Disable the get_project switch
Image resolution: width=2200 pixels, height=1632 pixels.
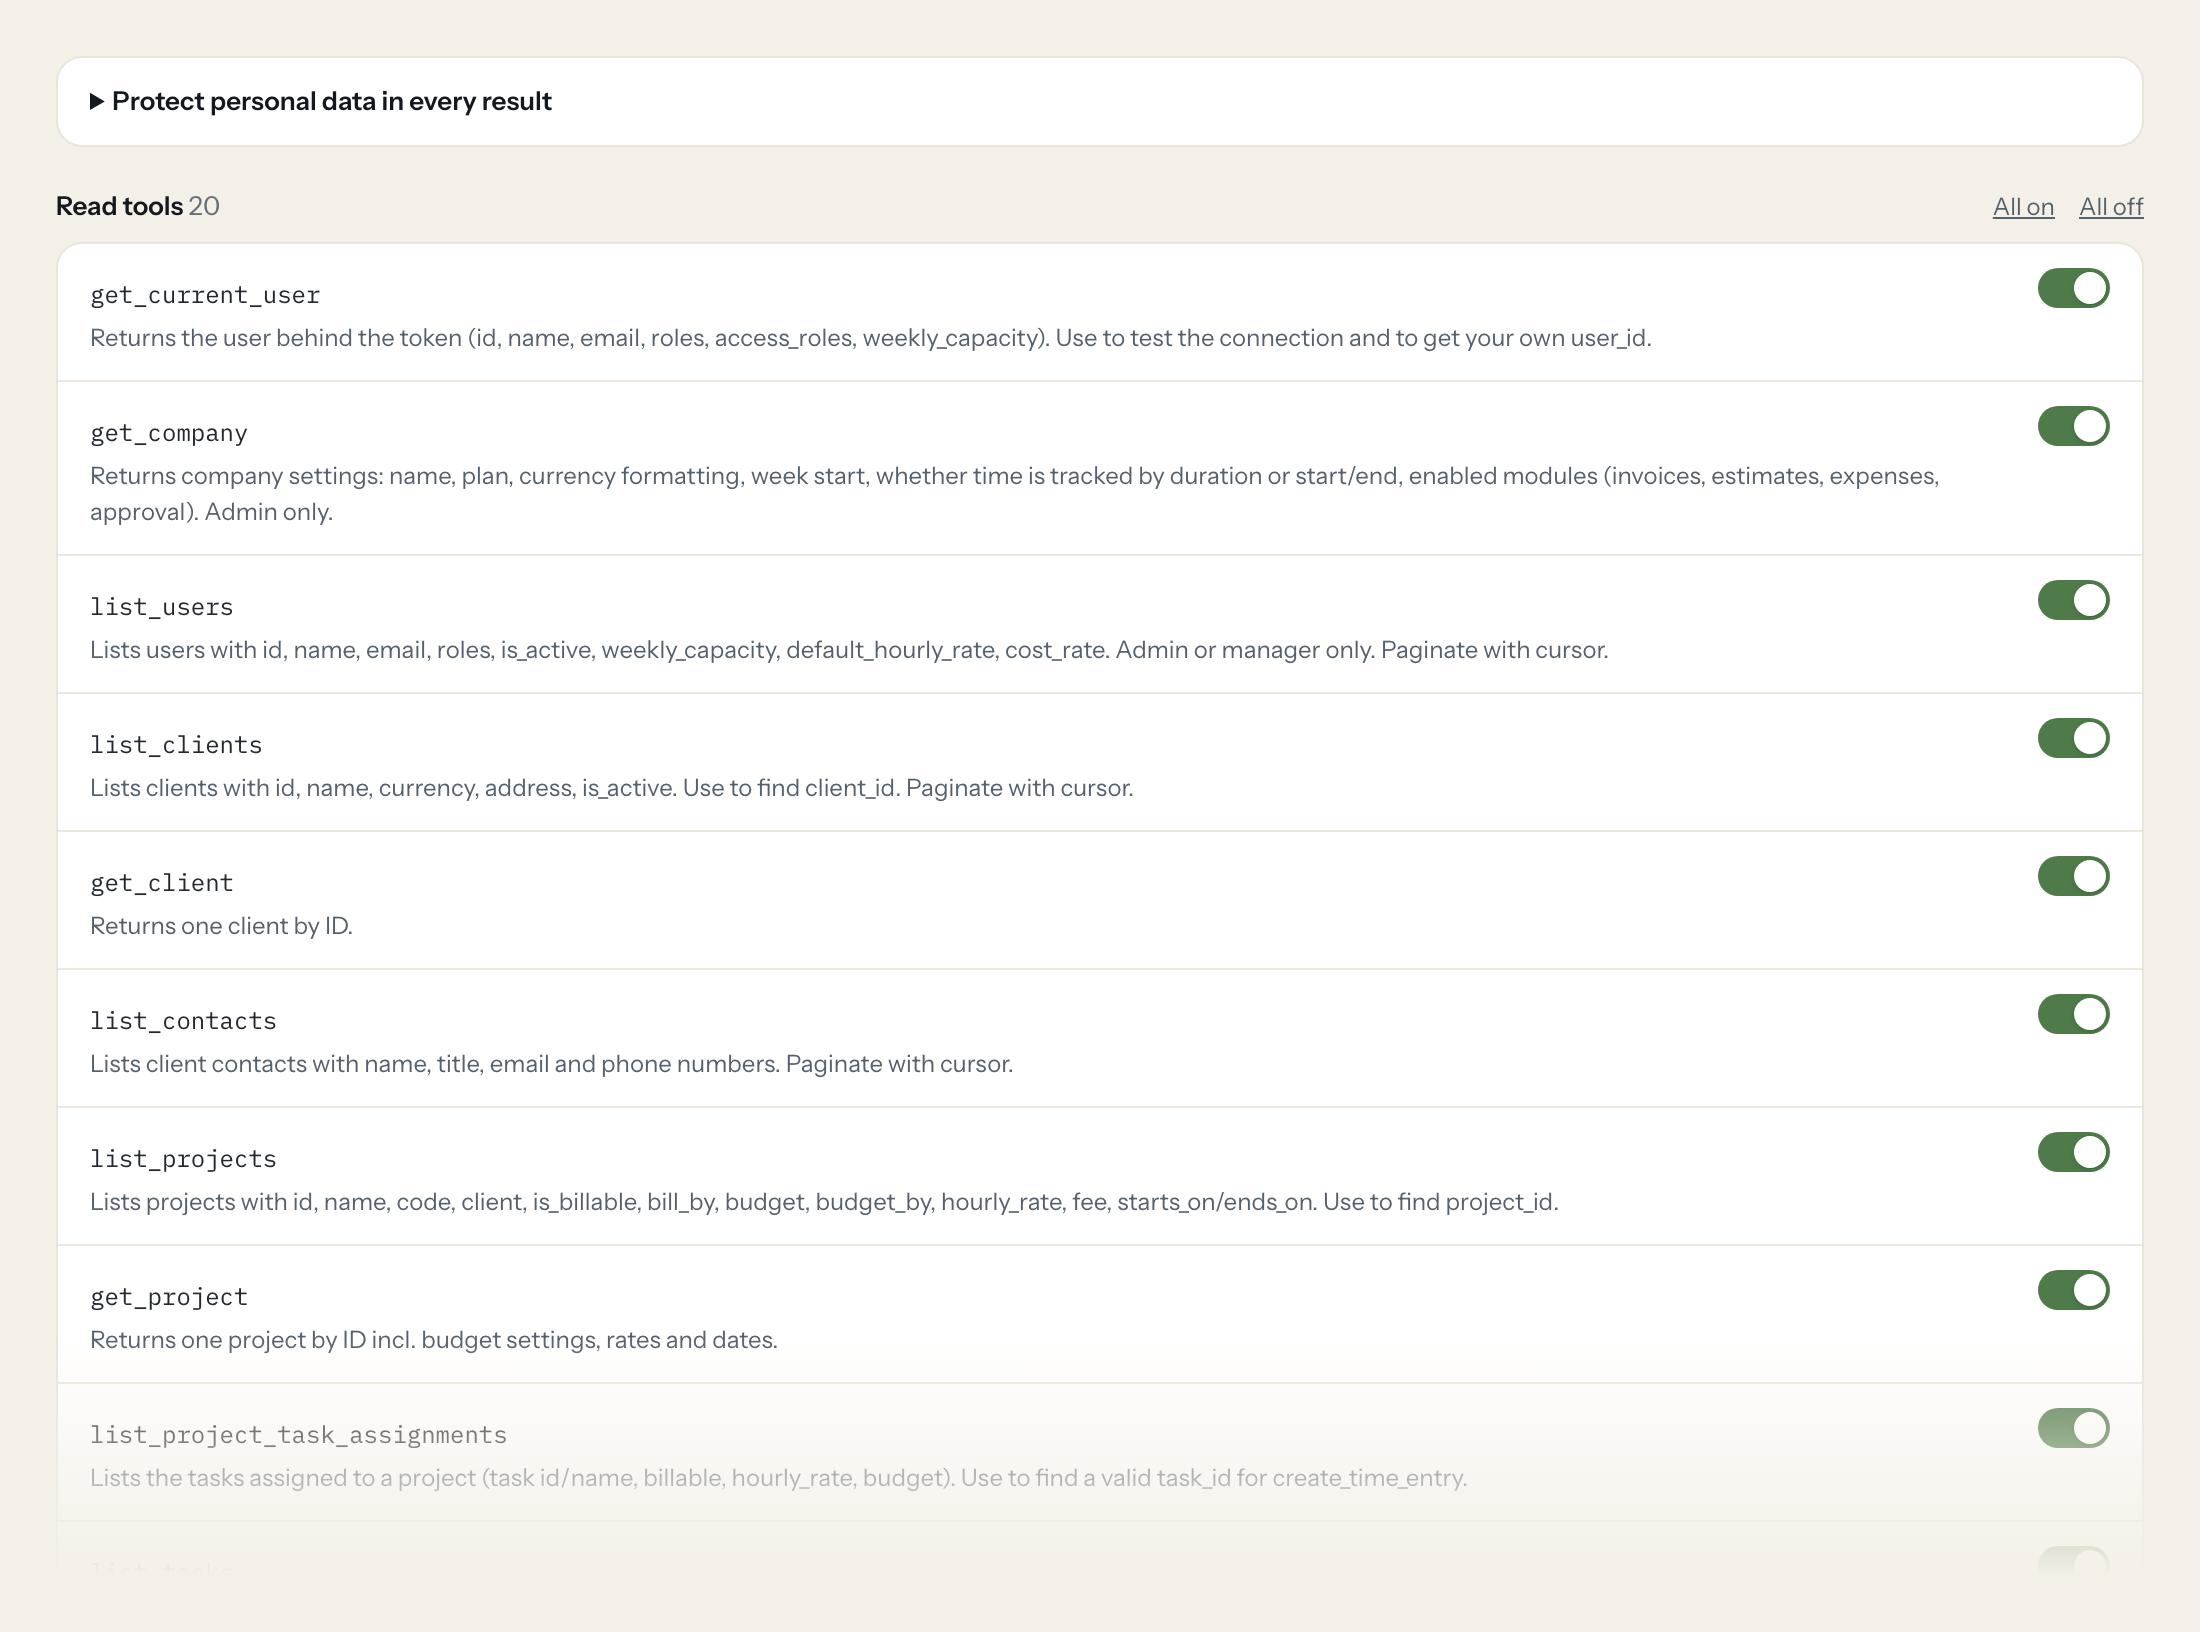point(2073,1290)
